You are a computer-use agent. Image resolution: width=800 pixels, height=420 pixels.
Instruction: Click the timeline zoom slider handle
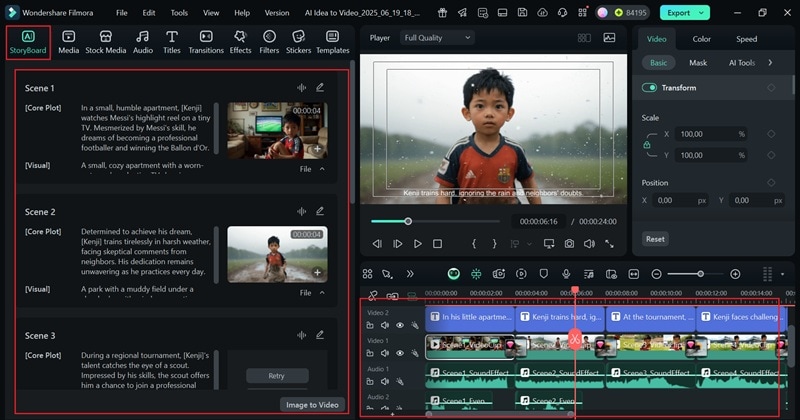tap(701, 274)
